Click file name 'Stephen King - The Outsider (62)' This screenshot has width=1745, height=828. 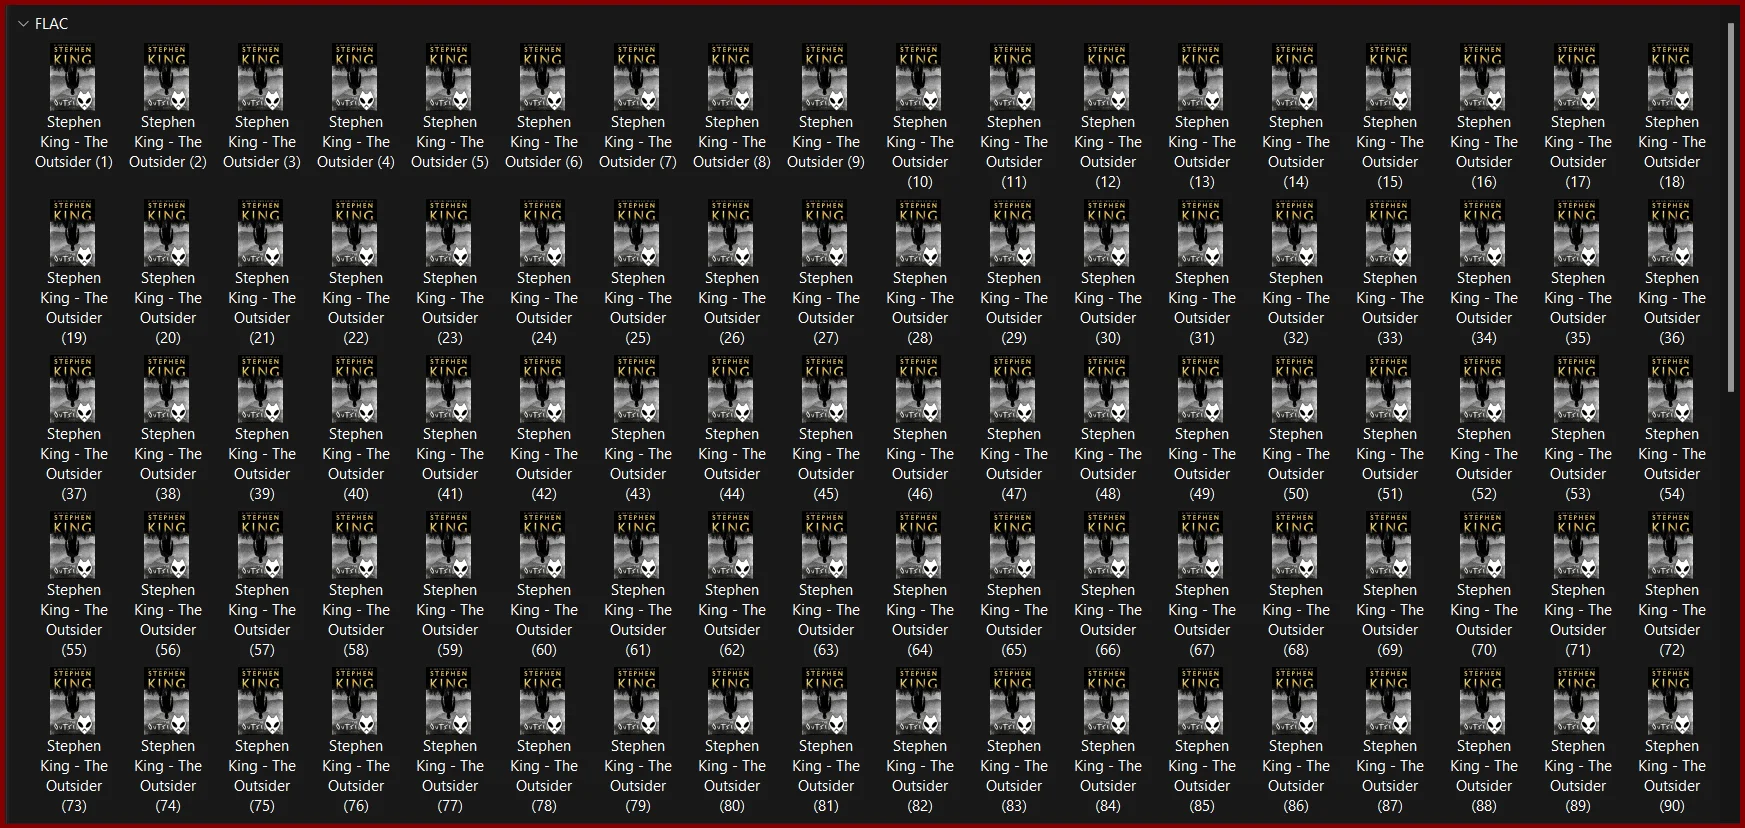click(732, 620)
